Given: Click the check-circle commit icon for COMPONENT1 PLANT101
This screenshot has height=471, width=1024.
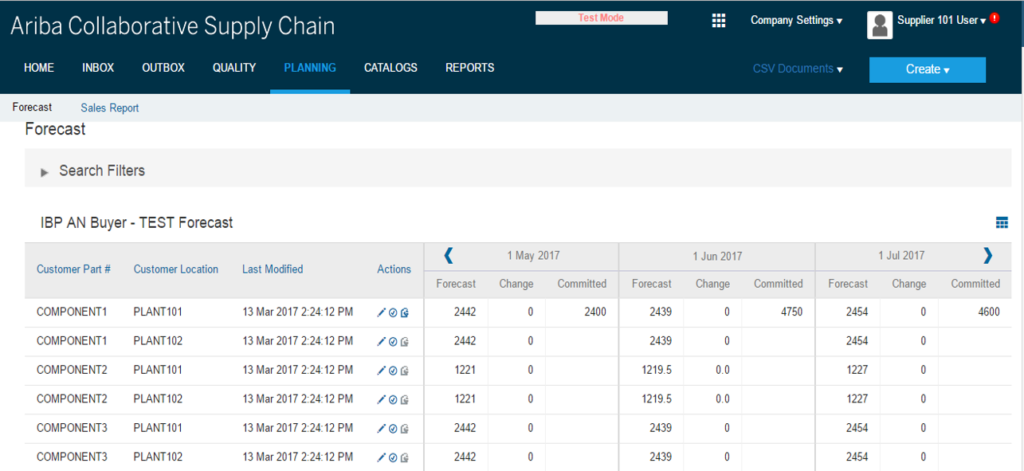Looking at the screenshot, I should [393, 313].
